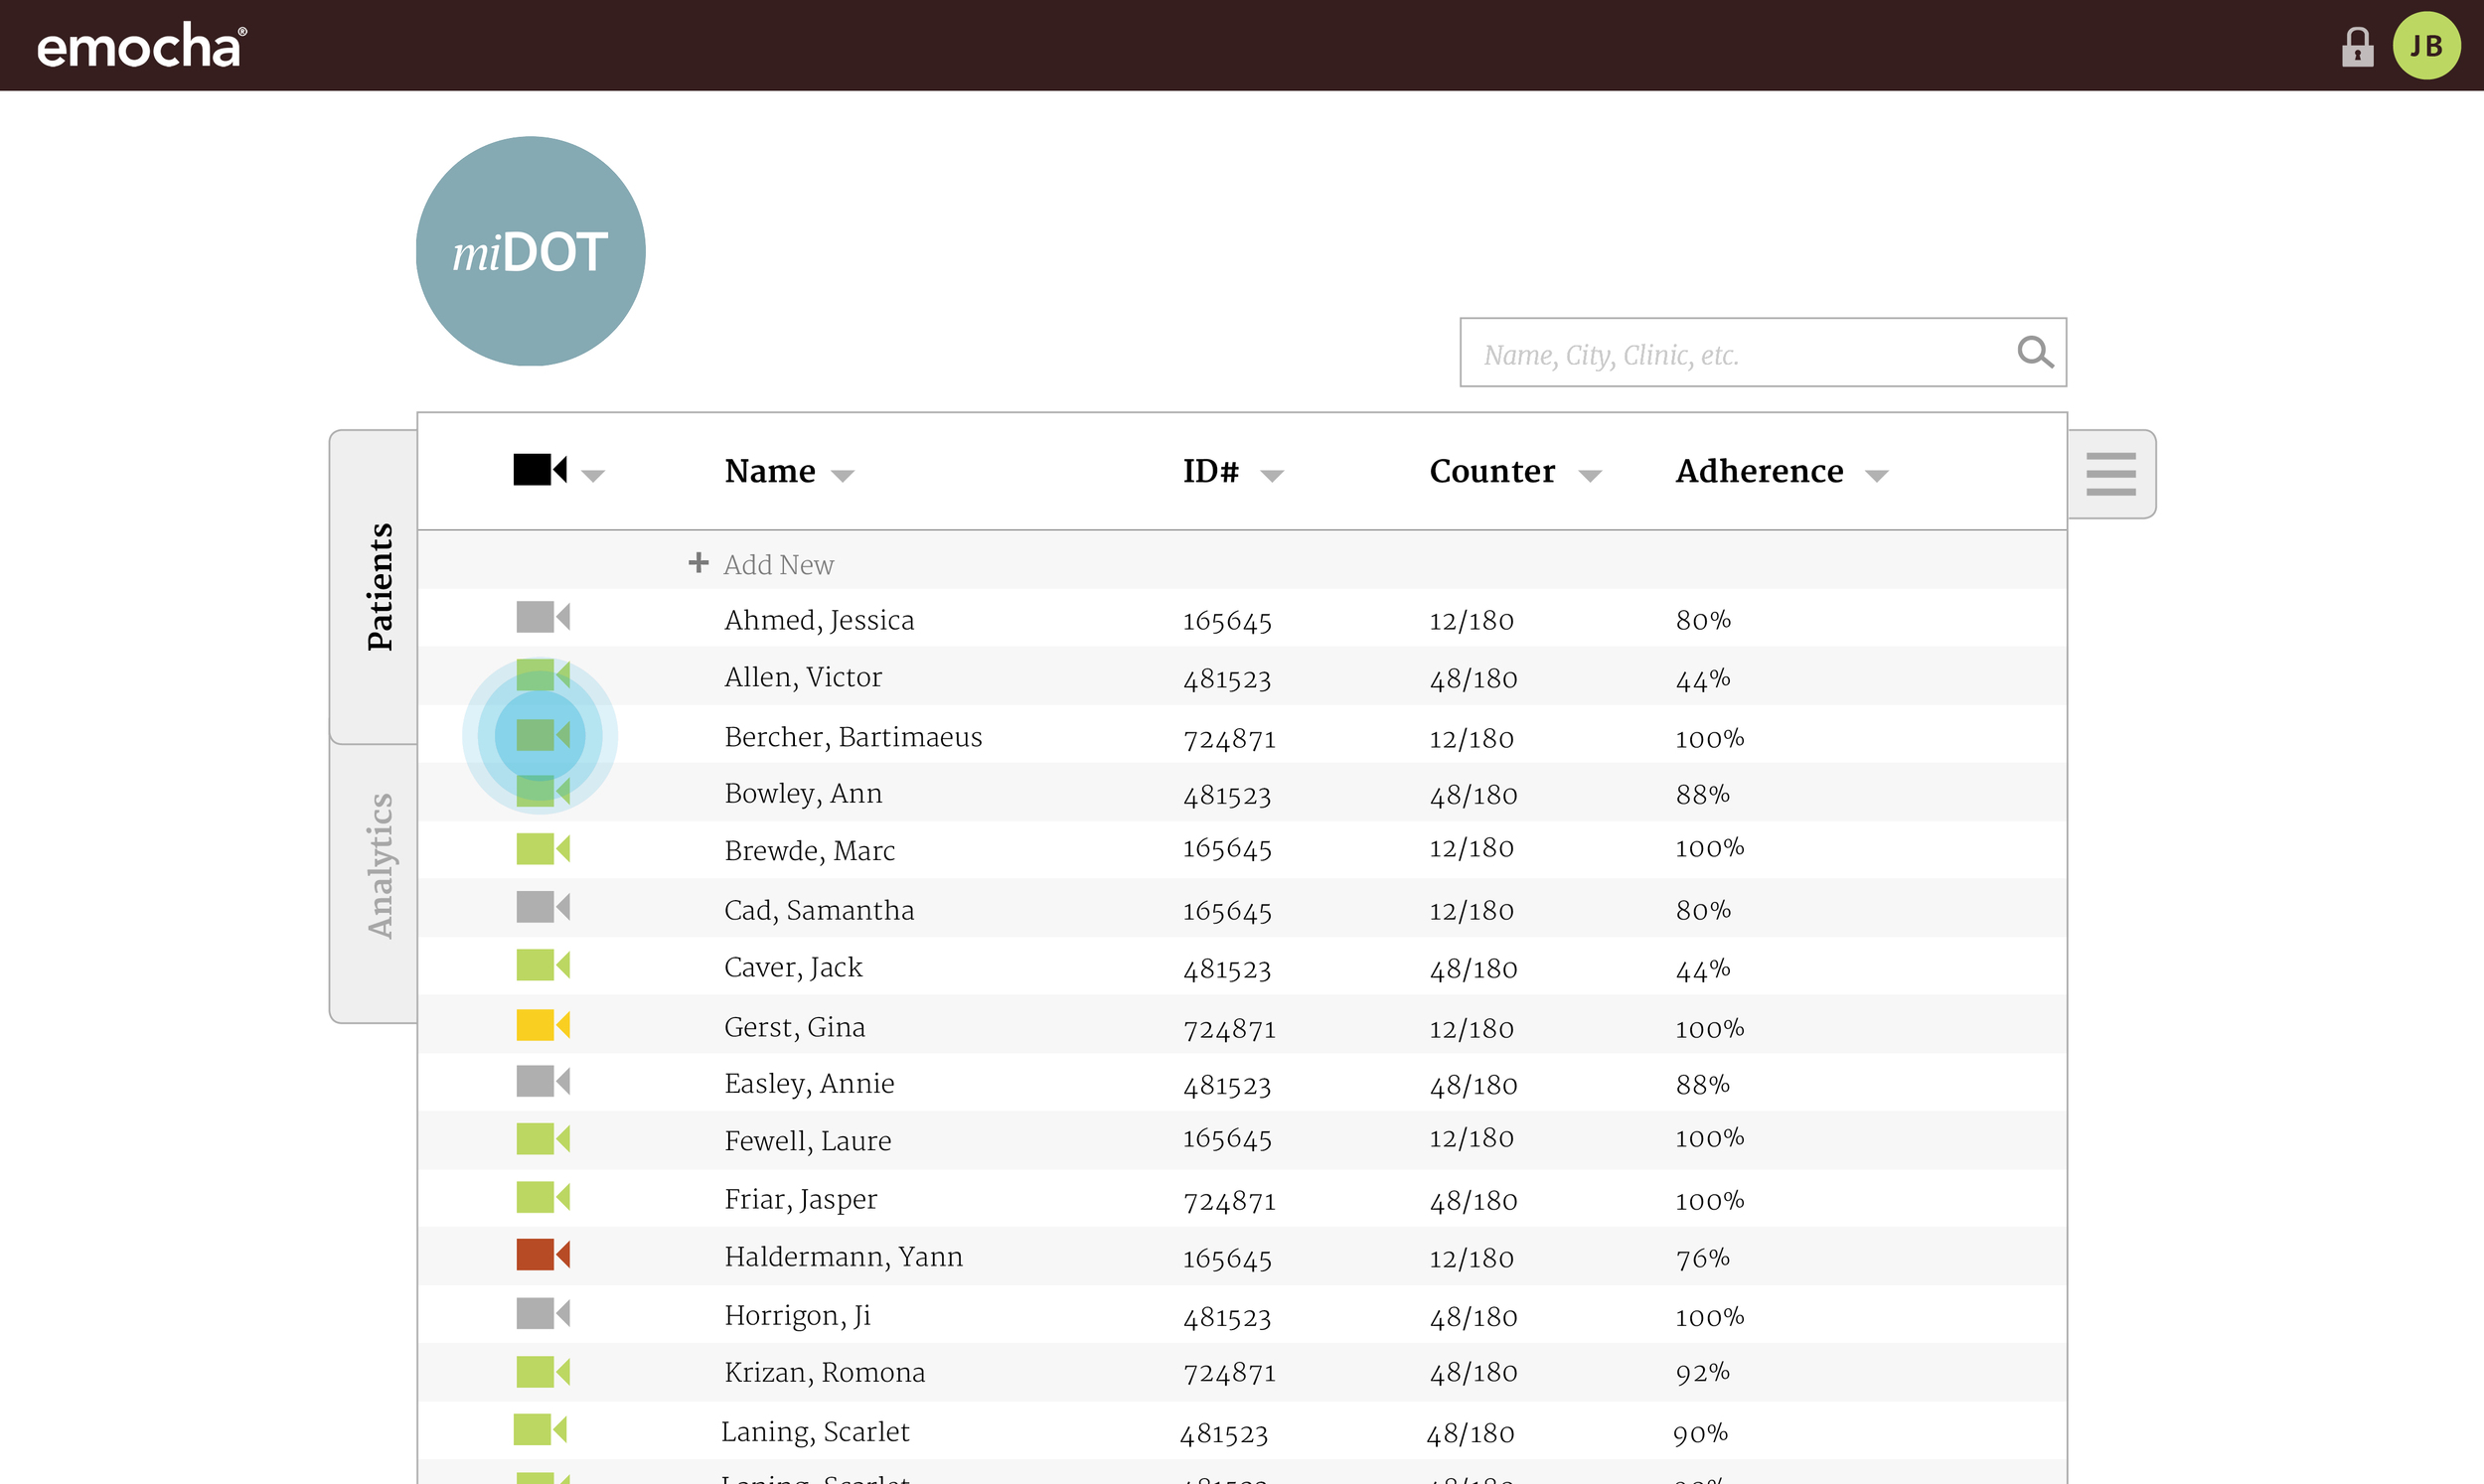The height and width of the screenshot is (1484, 2484).
Task: Expand the Adherence column sort arrow
Action: (x=1877, y=476)
